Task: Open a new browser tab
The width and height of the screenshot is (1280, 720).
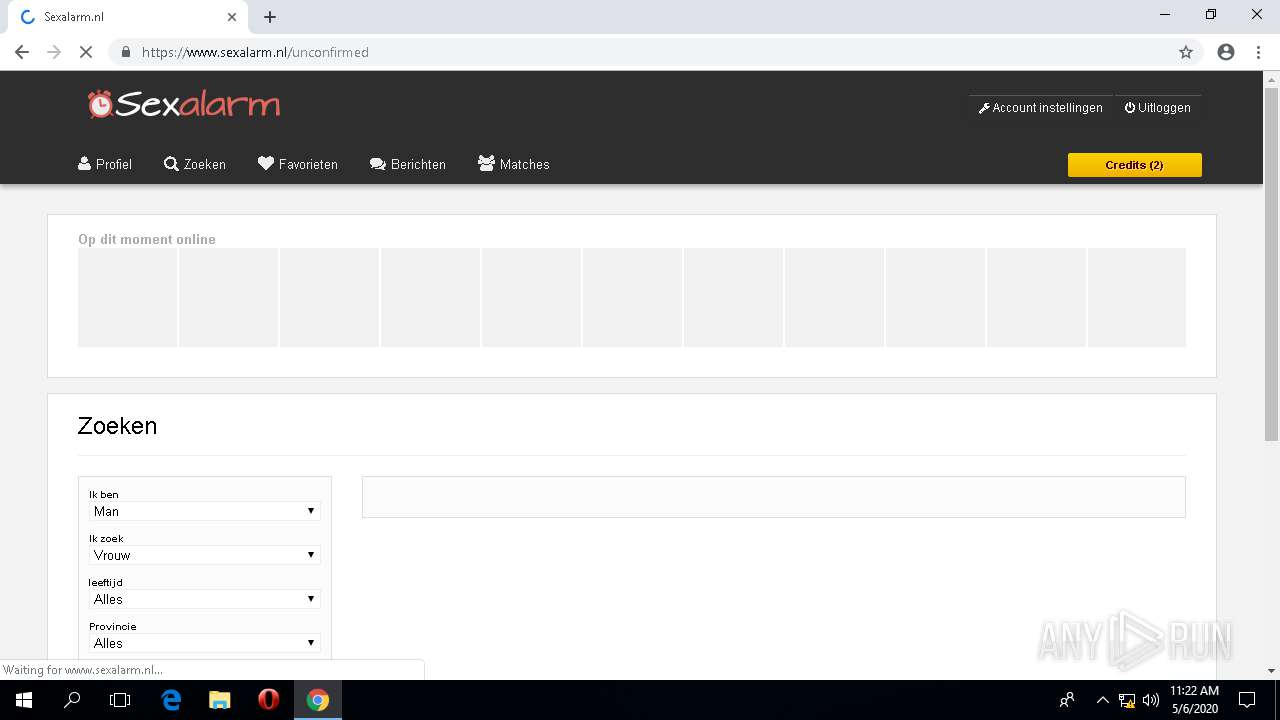Action: [270, 17]
